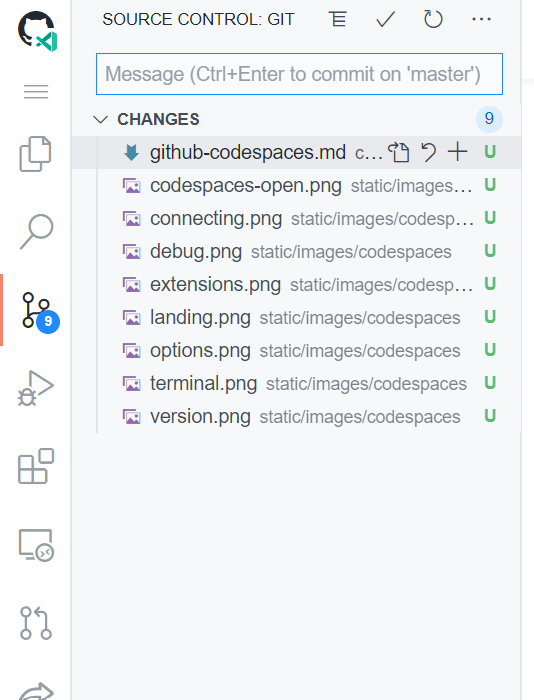Click the commit checkmark icon
Viewport: 534px width, 700px height.
pos(385,19)
